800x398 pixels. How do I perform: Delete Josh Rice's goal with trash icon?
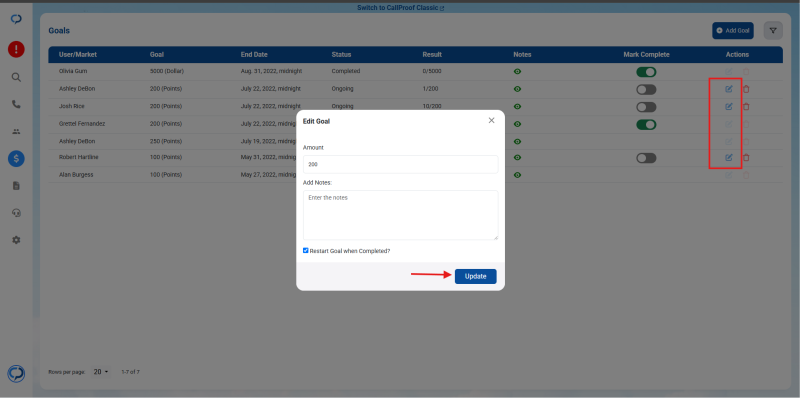(746, 107)
